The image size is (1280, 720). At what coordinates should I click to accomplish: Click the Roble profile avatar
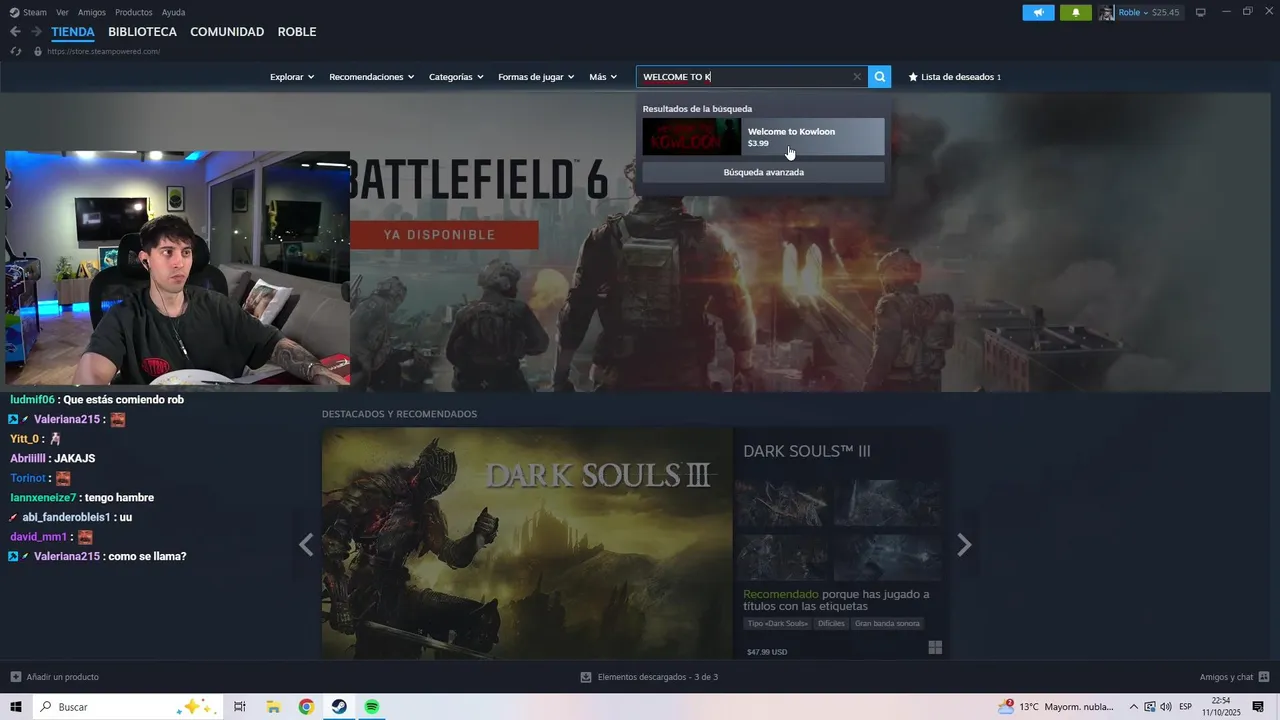[1107, 12]
